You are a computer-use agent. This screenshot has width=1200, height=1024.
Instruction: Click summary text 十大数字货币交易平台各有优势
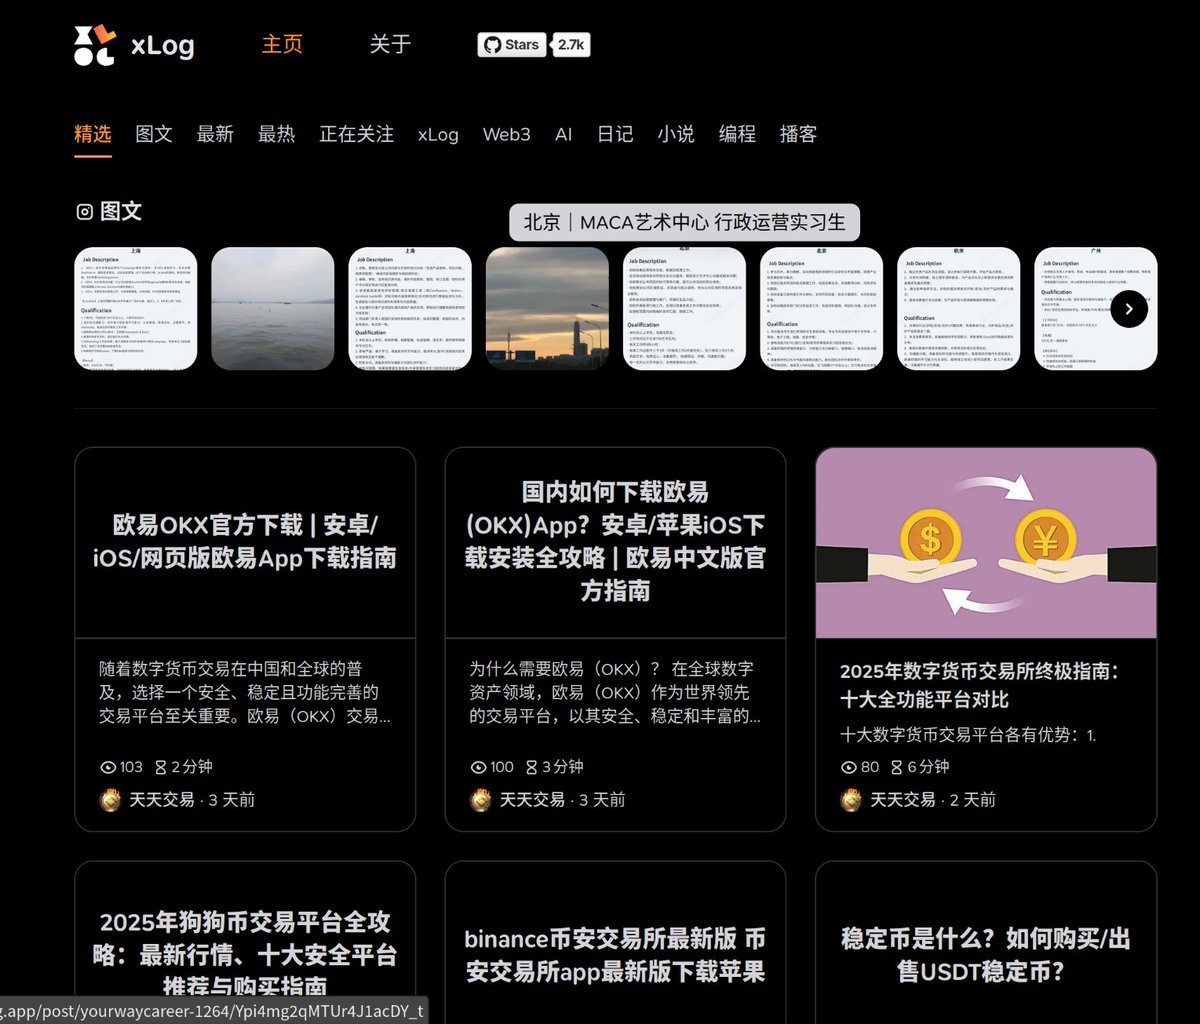coord(968,735)
